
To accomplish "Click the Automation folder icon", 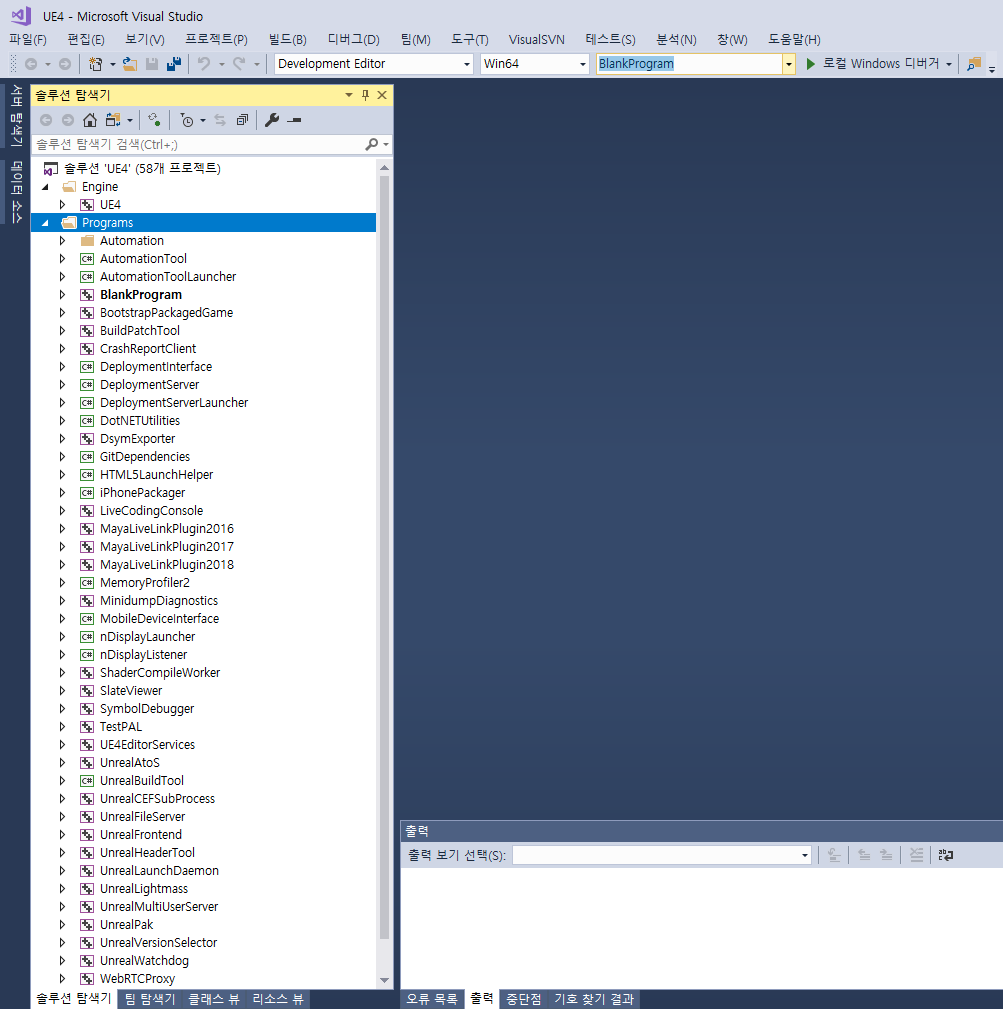I will tap(87, 241).
